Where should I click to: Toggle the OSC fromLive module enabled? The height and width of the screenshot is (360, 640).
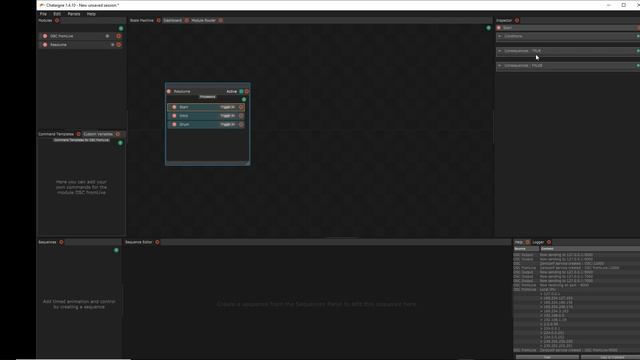[45, 36]
